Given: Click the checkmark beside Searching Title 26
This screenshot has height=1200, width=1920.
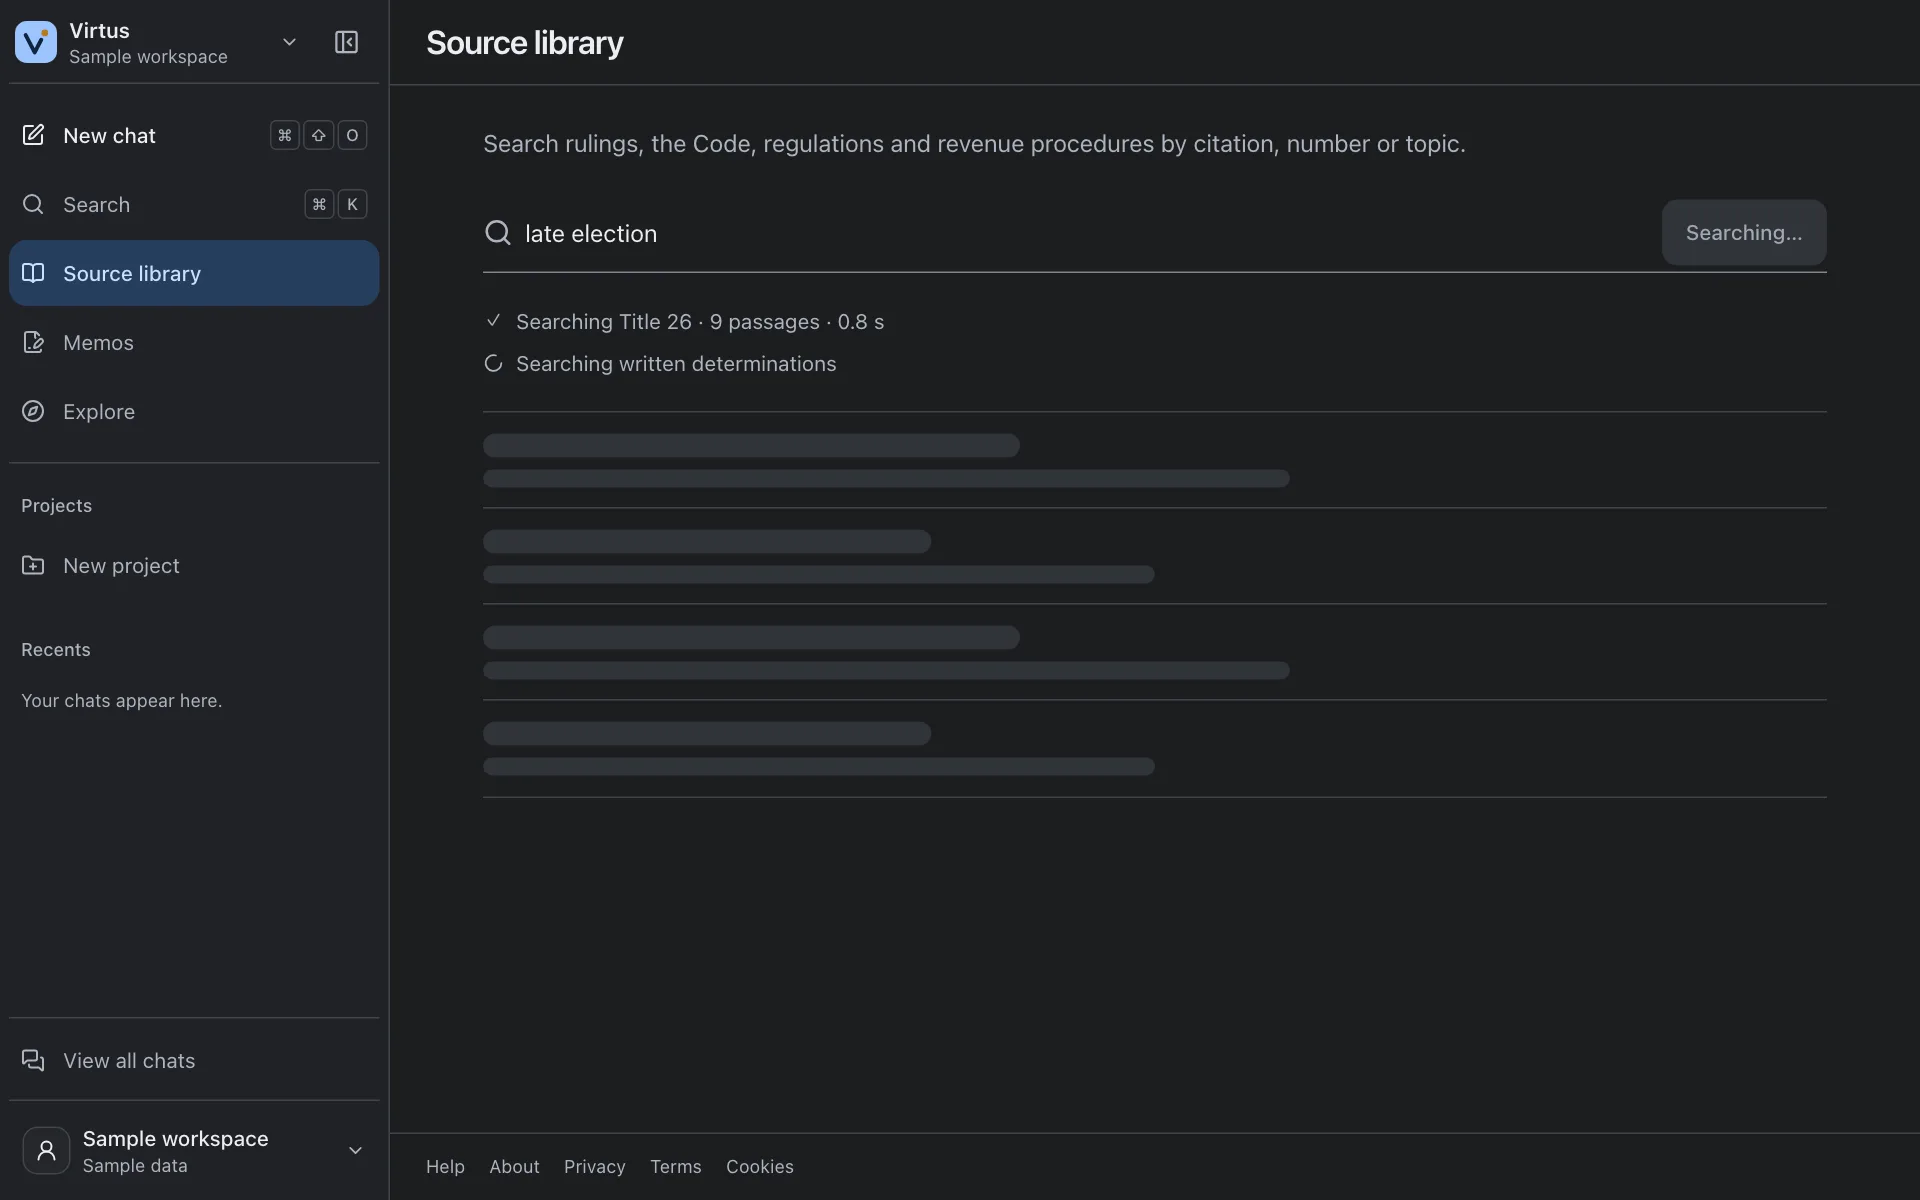Looking at the screenshot, I should (493, 321).
